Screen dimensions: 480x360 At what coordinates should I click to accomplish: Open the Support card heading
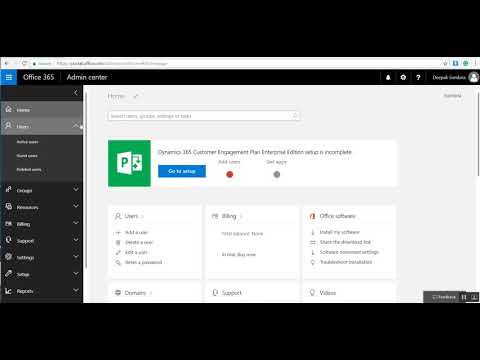click(x=232, y=293)
